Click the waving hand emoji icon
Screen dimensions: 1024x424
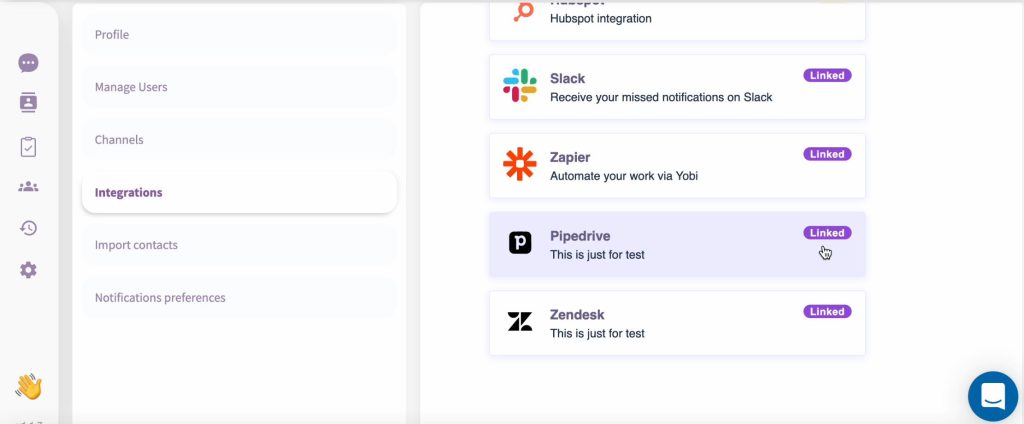pyautogui.click(x=28, y=387)
